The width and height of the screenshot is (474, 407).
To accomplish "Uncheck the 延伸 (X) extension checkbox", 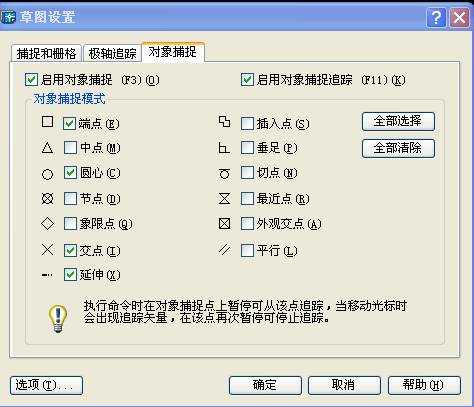I will [x=70, y=275].
